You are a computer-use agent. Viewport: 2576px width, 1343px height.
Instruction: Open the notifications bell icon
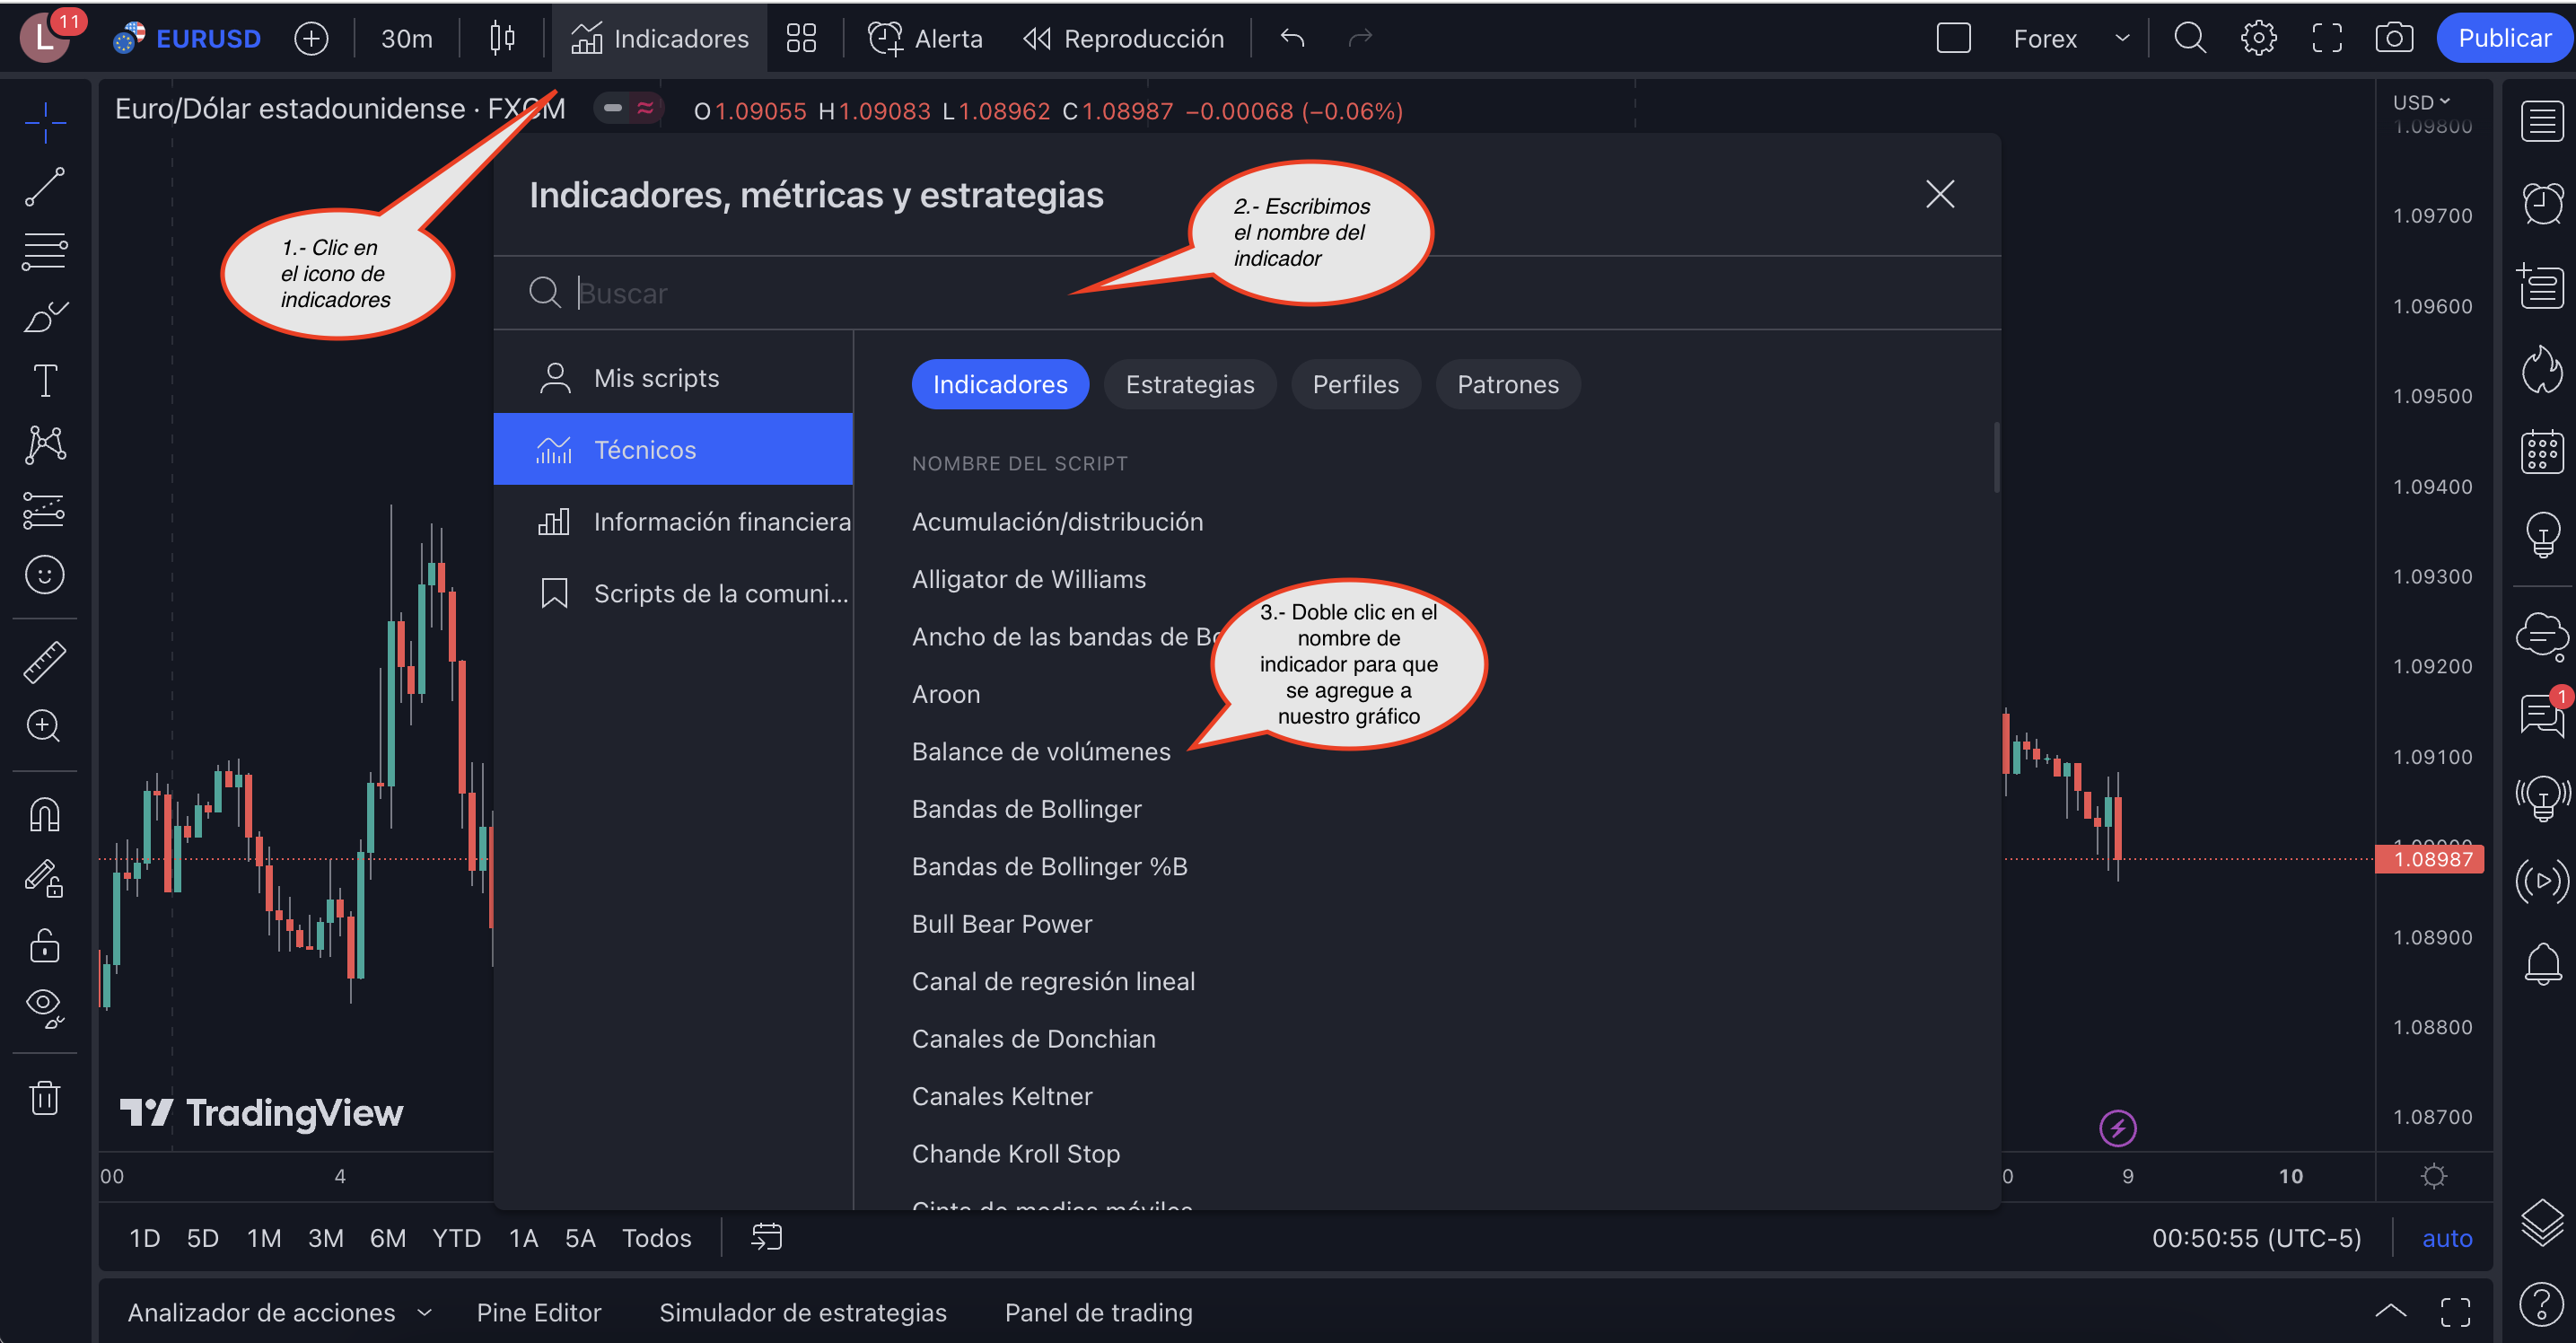(2541, 964)
